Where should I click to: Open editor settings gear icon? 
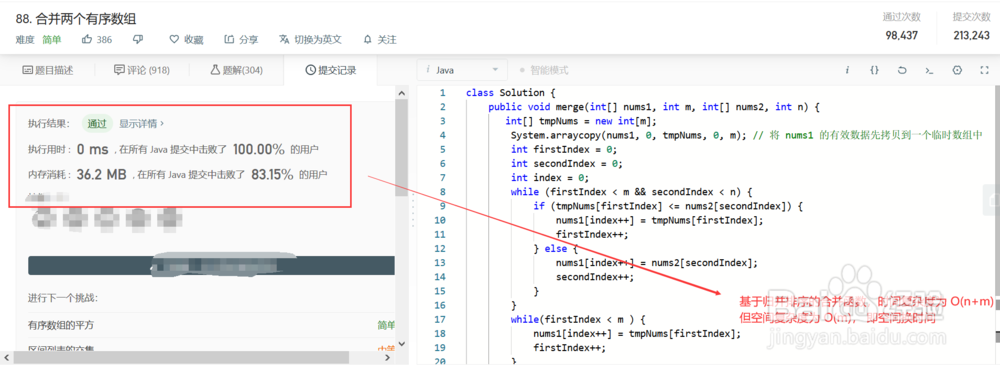pyautogui.click(x=957, y=70)
